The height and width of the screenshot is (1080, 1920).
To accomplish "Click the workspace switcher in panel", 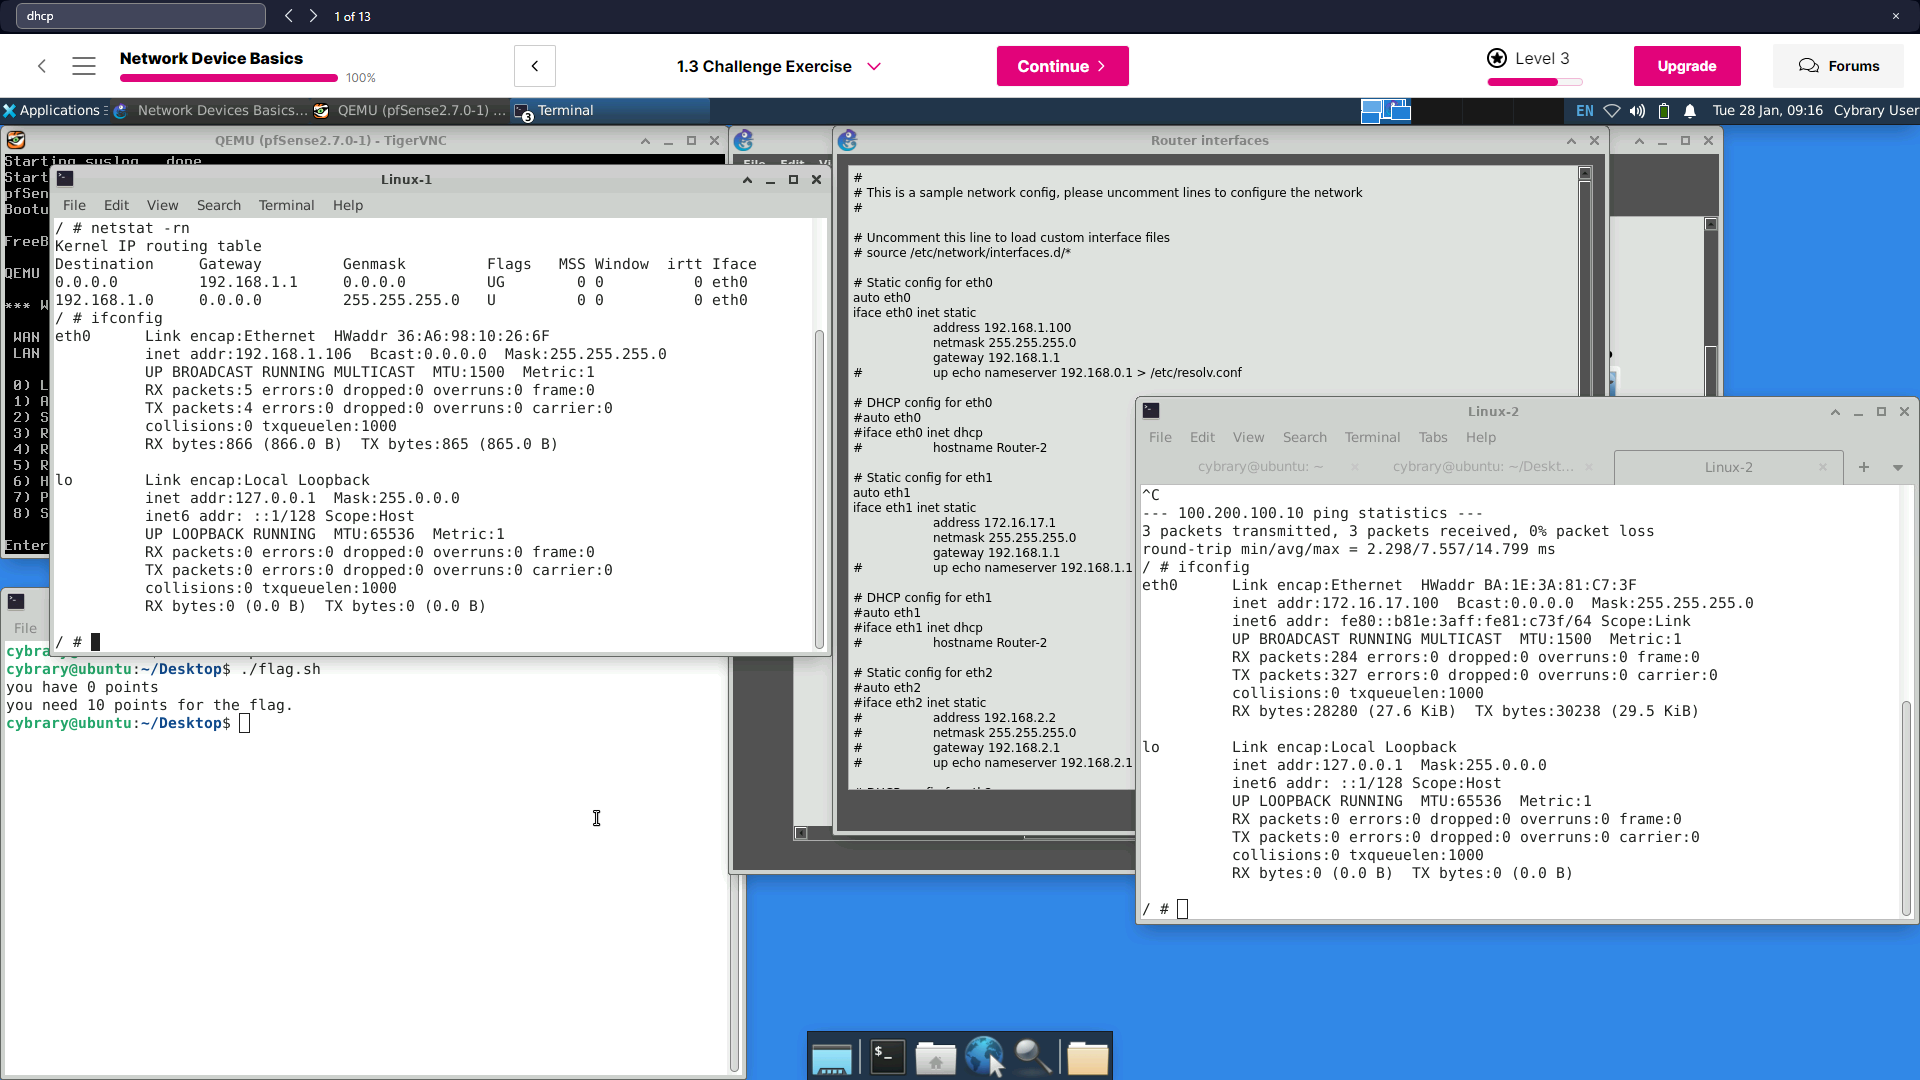I will pyautogui.click(x=1385, y=111).
